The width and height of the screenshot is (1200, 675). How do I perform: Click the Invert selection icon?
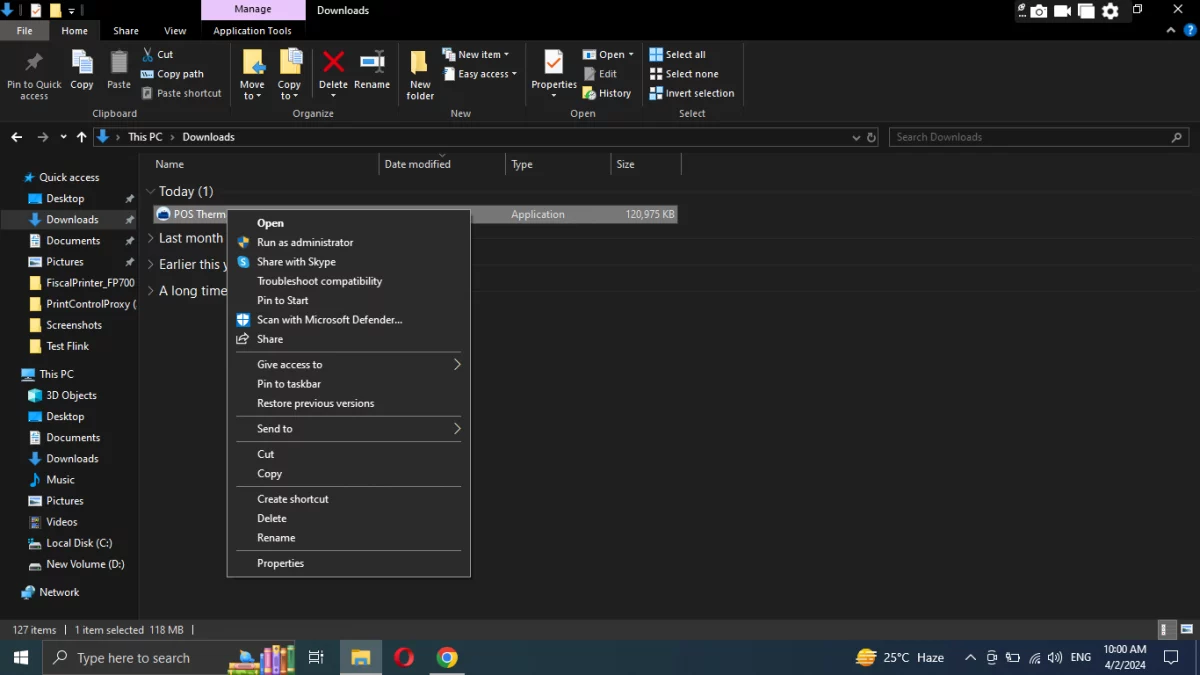pyautogui.click(x=693, y=93)
